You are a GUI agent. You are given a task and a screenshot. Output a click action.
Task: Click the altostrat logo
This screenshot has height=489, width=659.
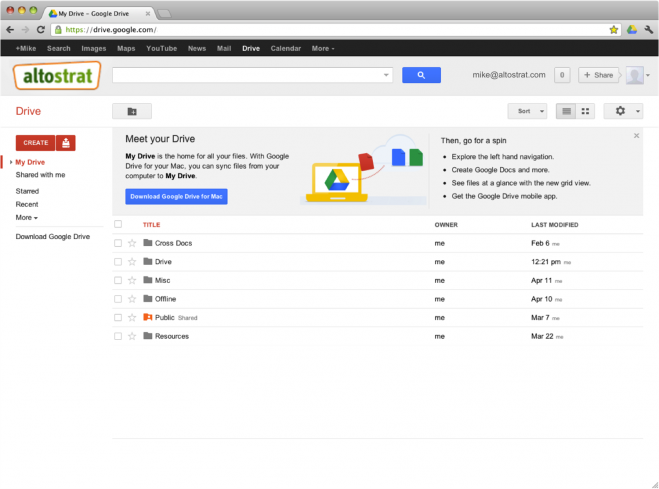coord(57,76)
